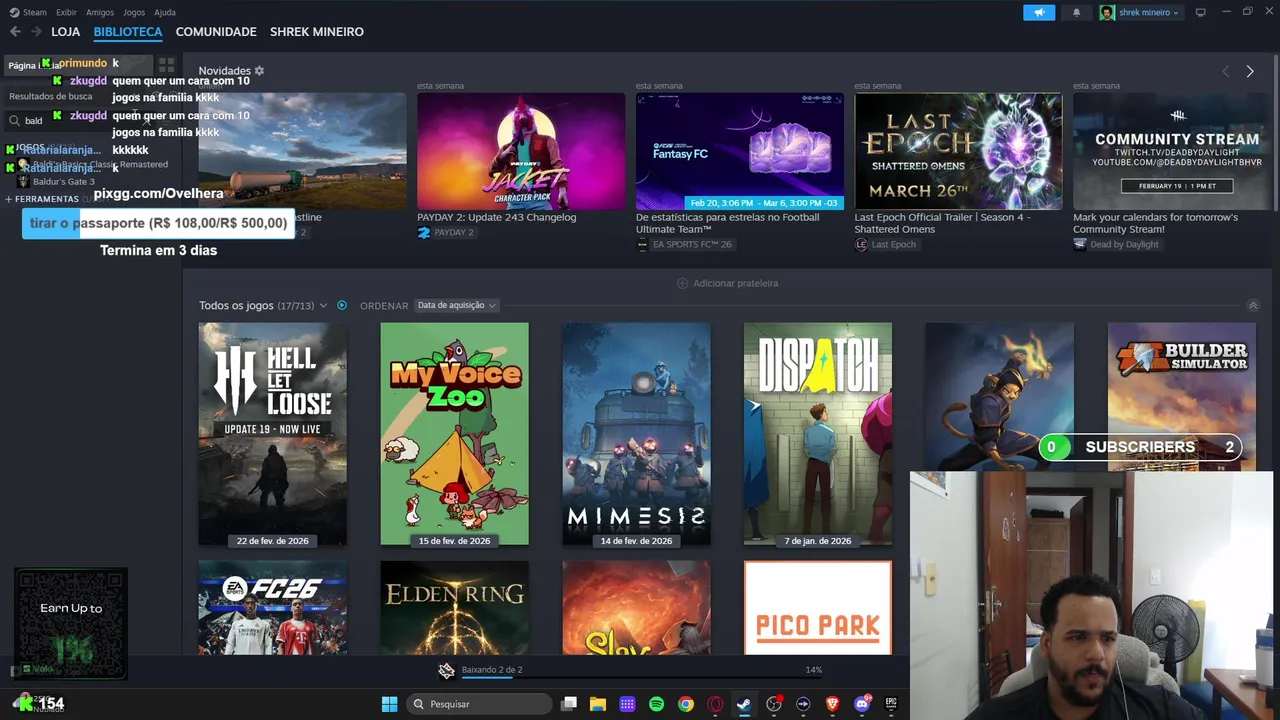
Task: Show next Novidades items with right chevron
Action: (1250, 71)
